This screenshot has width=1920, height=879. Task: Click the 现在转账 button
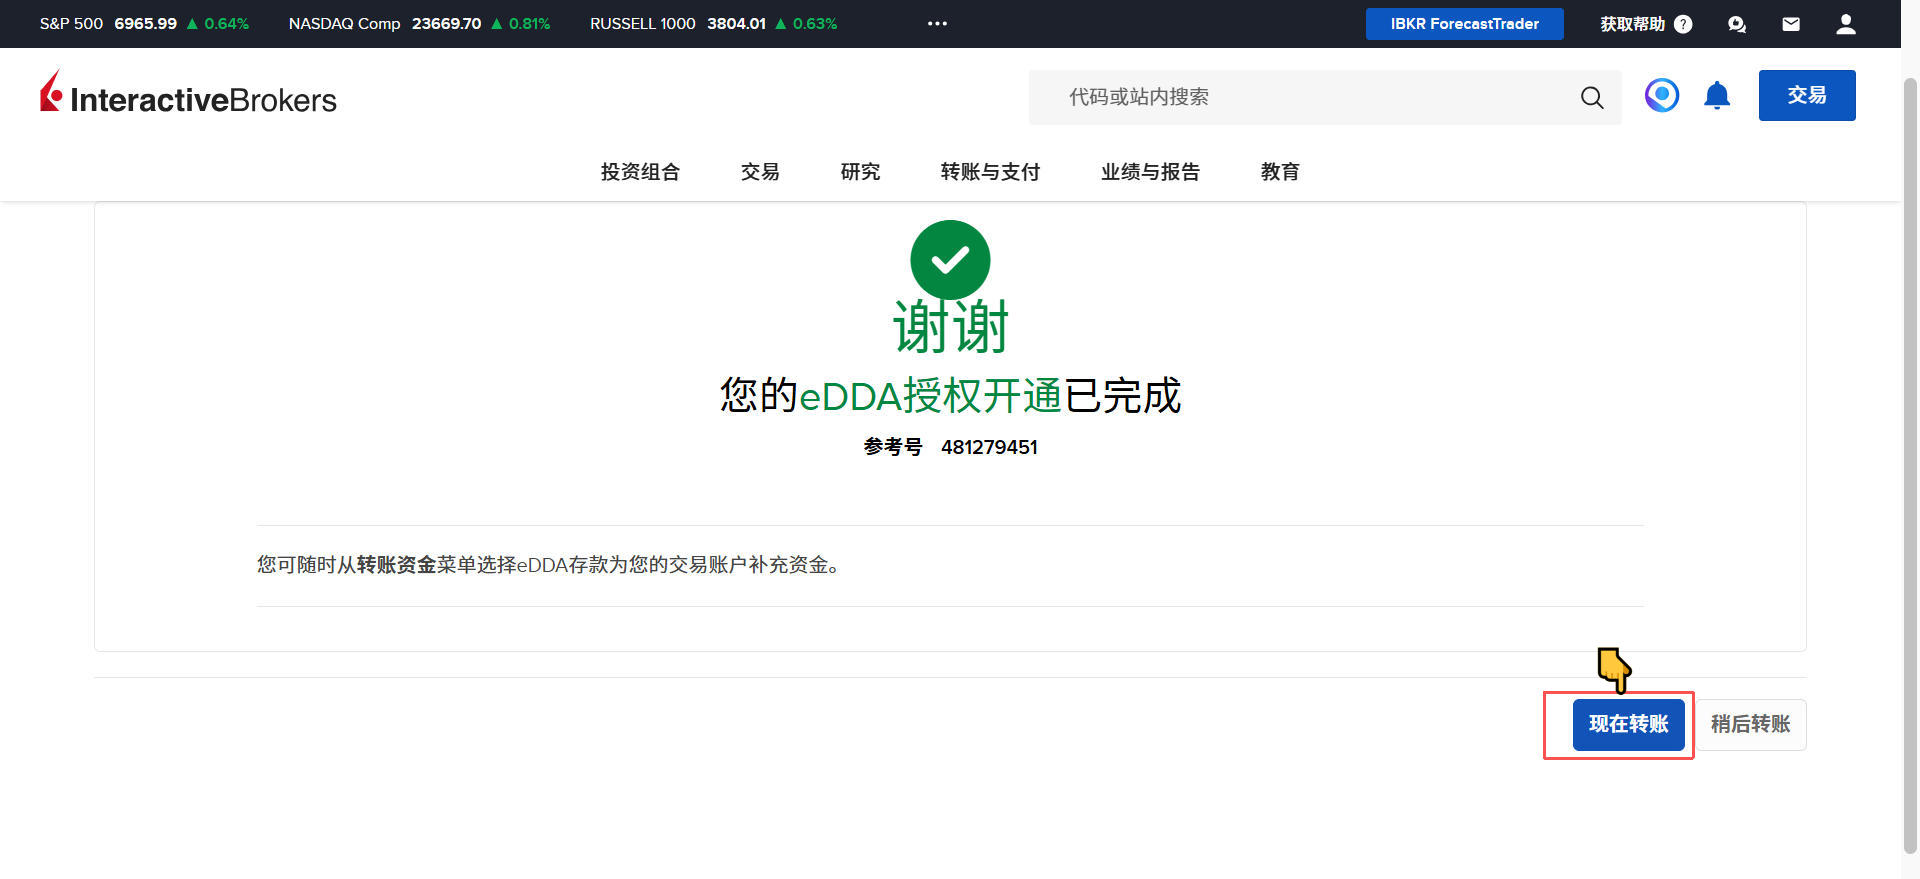pos(1628,724)
